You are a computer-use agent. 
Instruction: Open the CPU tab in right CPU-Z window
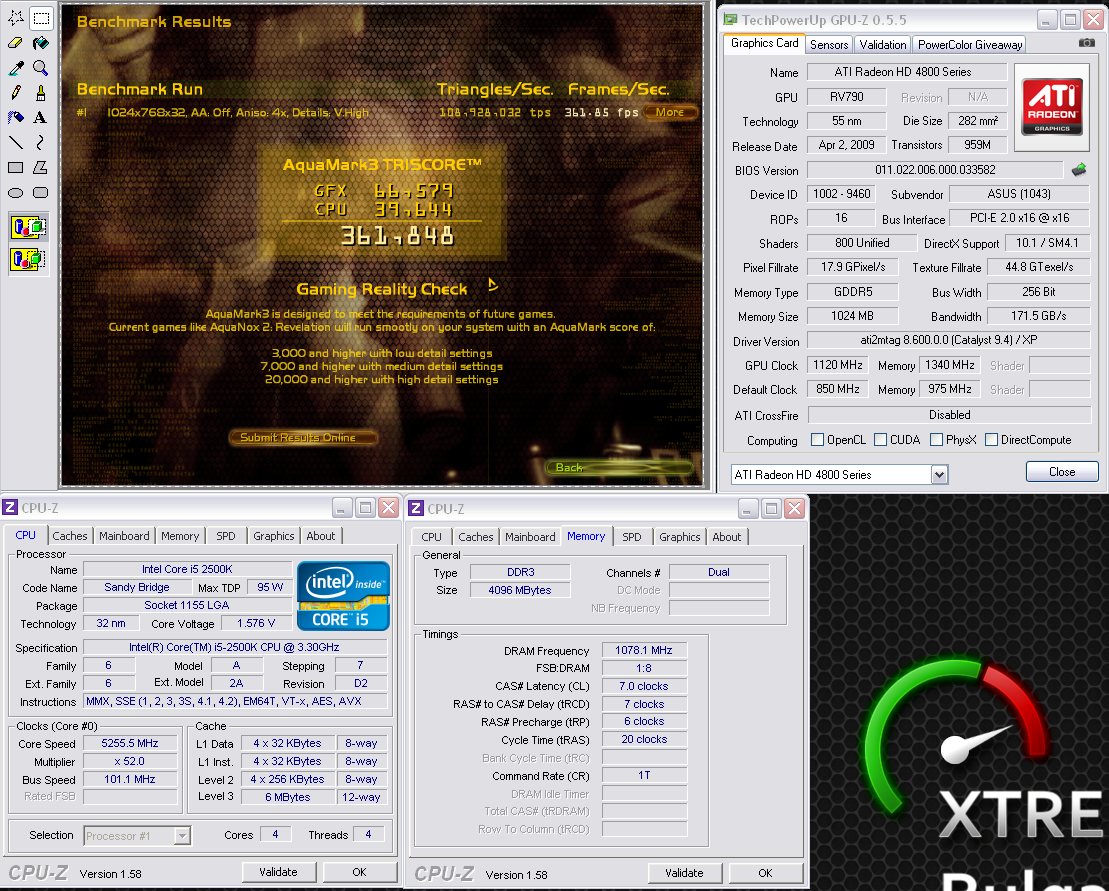pyautogui.click(x=431, y=537)
